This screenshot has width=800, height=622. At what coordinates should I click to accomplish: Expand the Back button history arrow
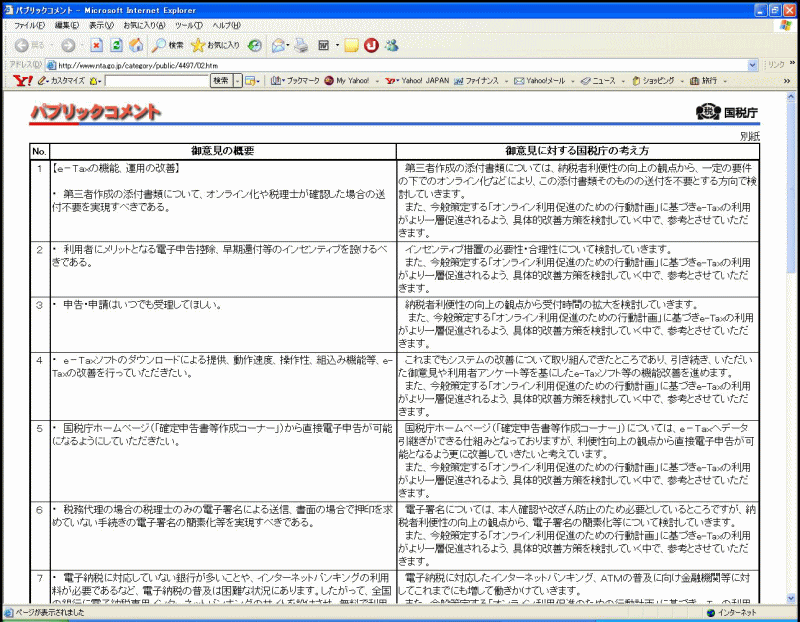point(52,45)
